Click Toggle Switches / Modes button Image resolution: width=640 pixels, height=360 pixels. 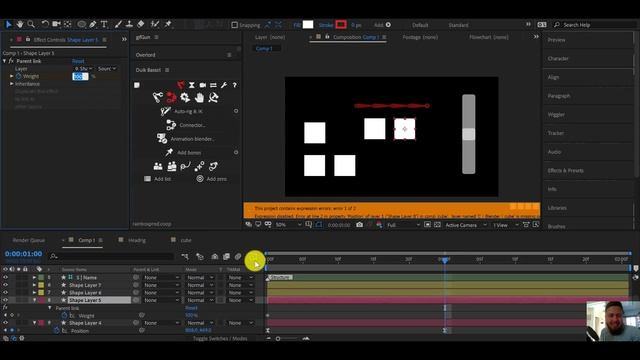tap(220, 338)
